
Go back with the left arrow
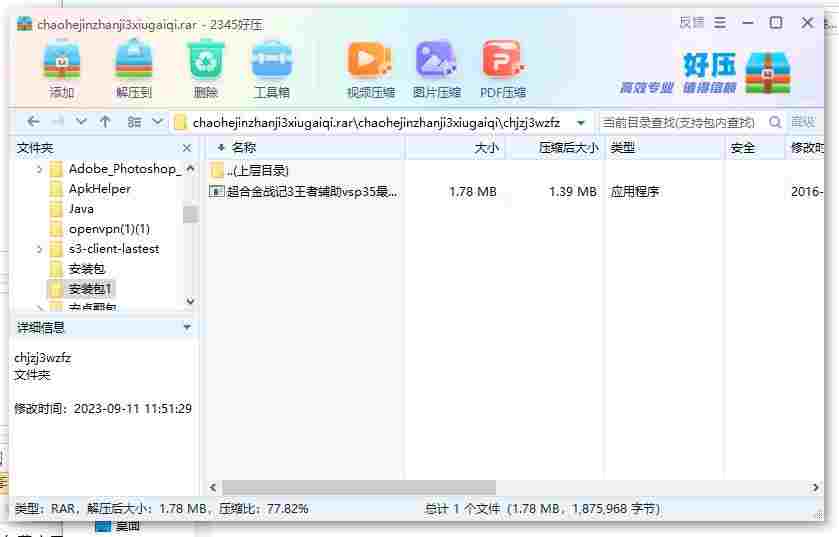pyautogui.click(x=33, y=122)
